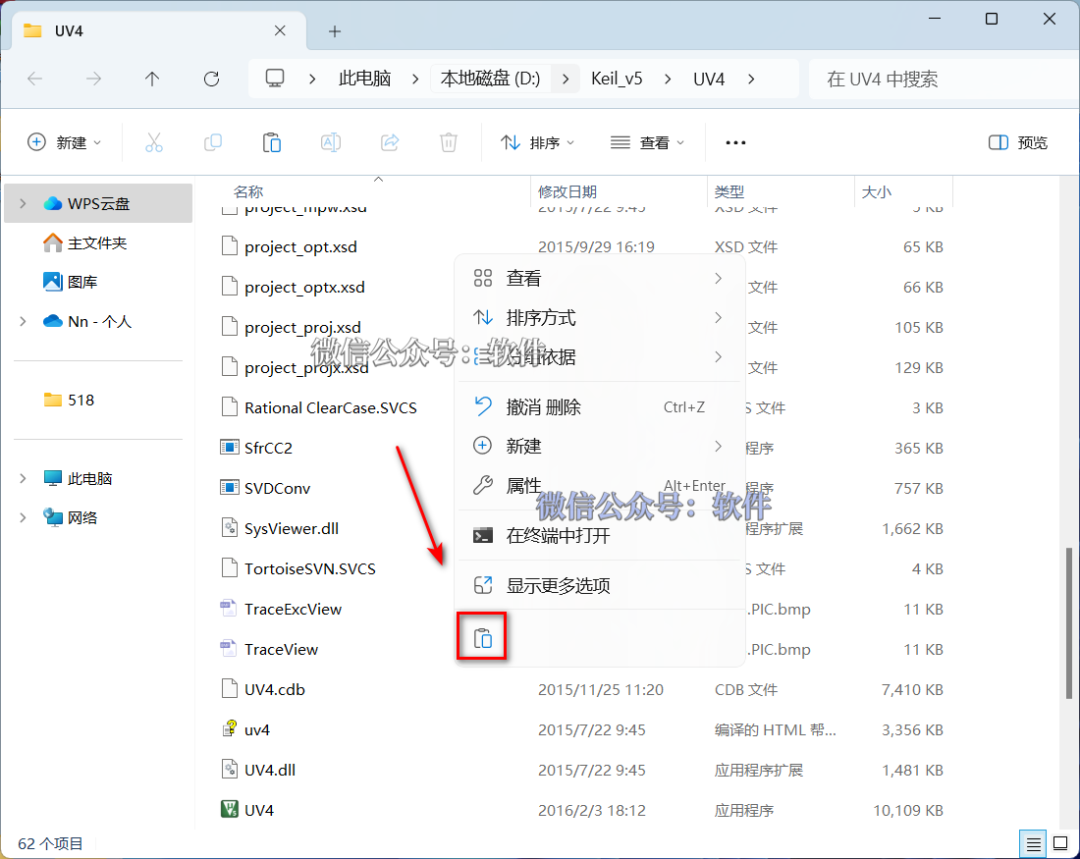Click the paste icon in context menu
This screenshot has height=859, width=1080.
pos(483,639)
